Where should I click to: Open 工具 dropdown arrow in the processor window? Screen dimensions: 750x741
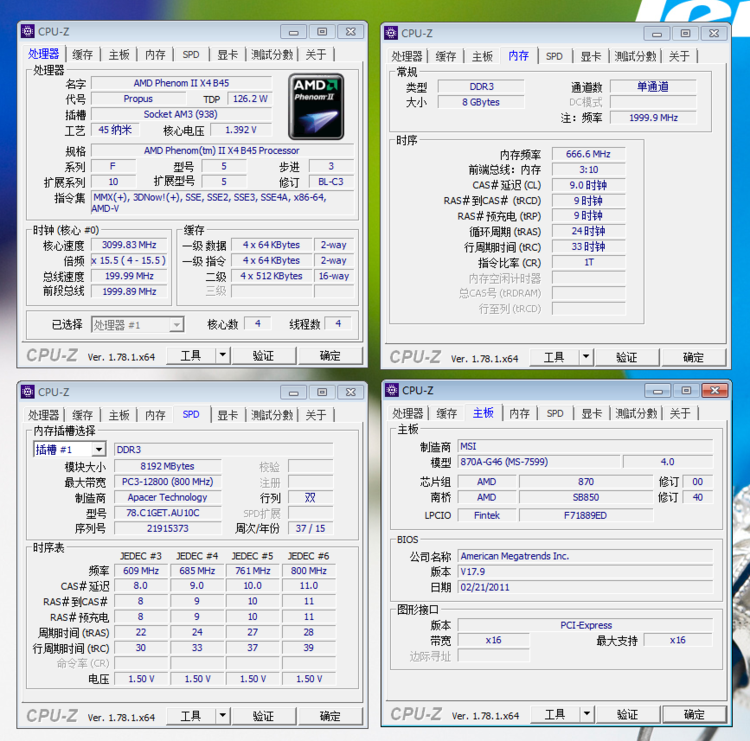pyautogui.click(x=223, y=355)
